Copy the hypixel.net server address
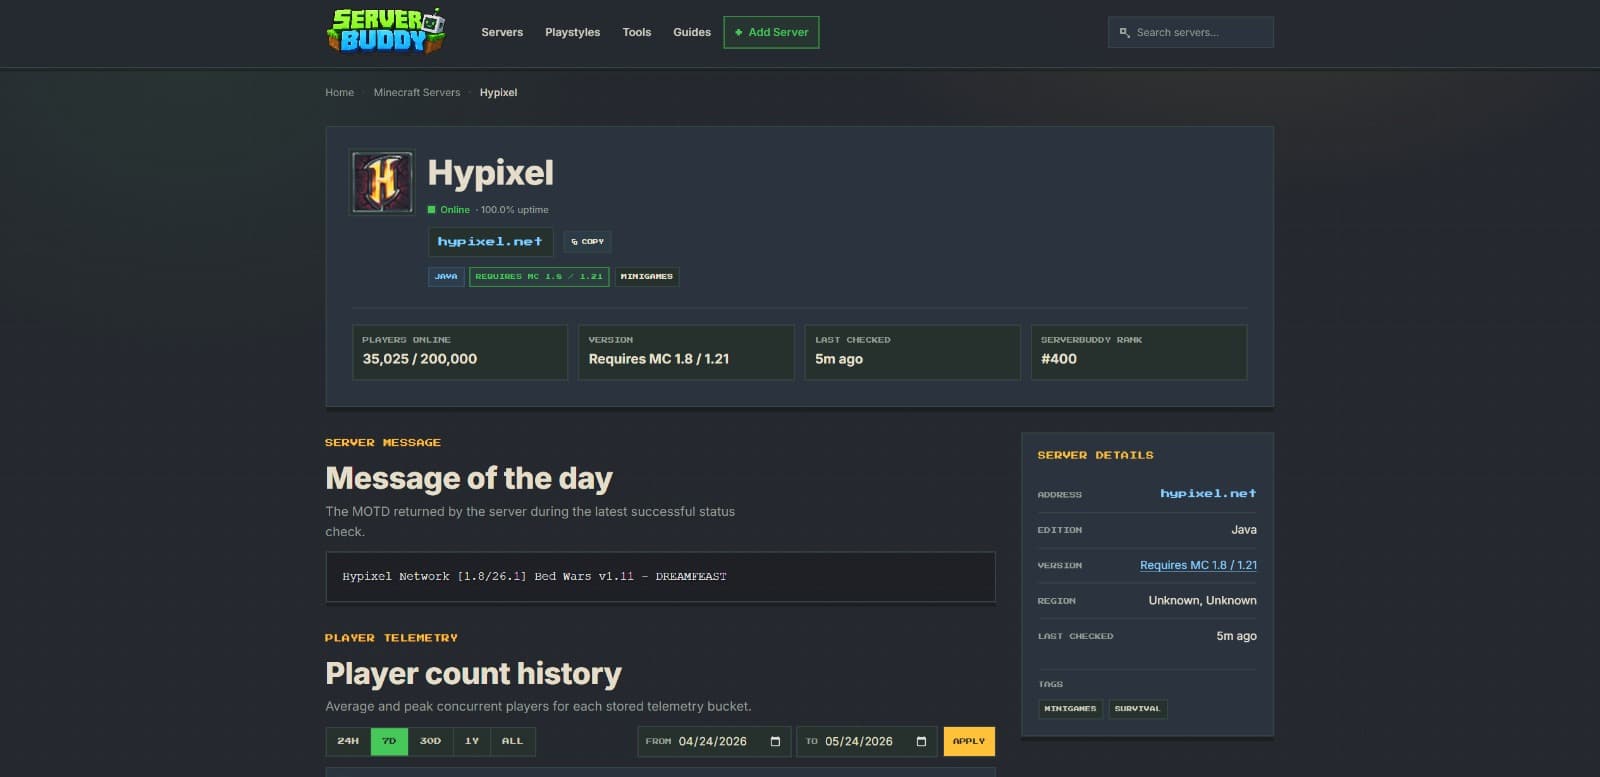The image size is (1600, 777). click(587, 242)
